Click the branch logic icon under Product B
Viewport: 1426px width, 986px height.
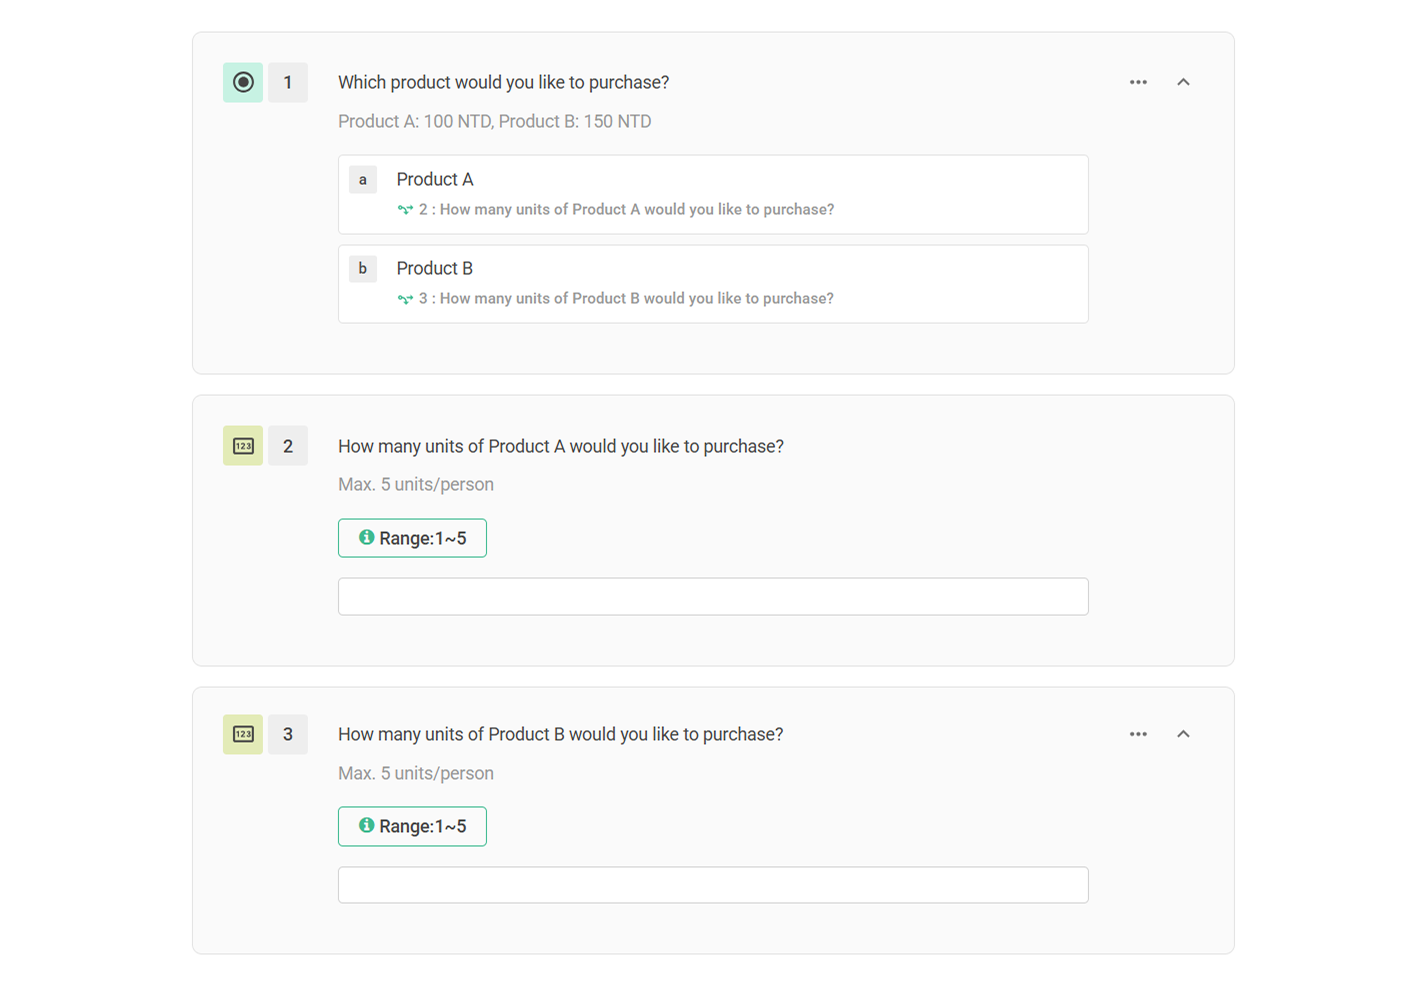(x=405, y=299)
